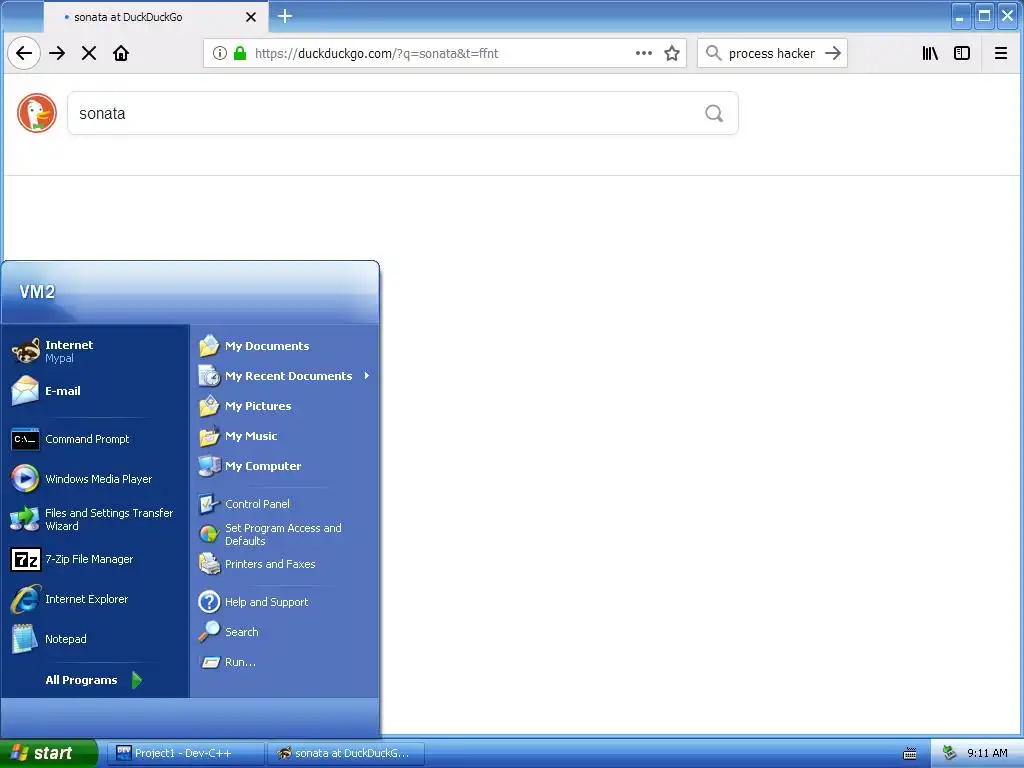Open Set Program Access and Defaults

pos(285,534)
